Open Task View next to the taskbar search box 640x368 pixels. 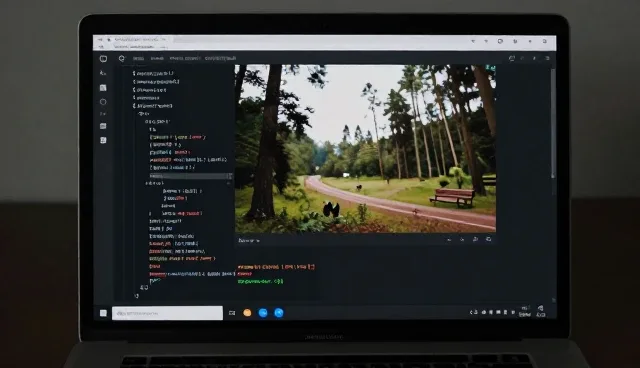click(x=232, y=313)
